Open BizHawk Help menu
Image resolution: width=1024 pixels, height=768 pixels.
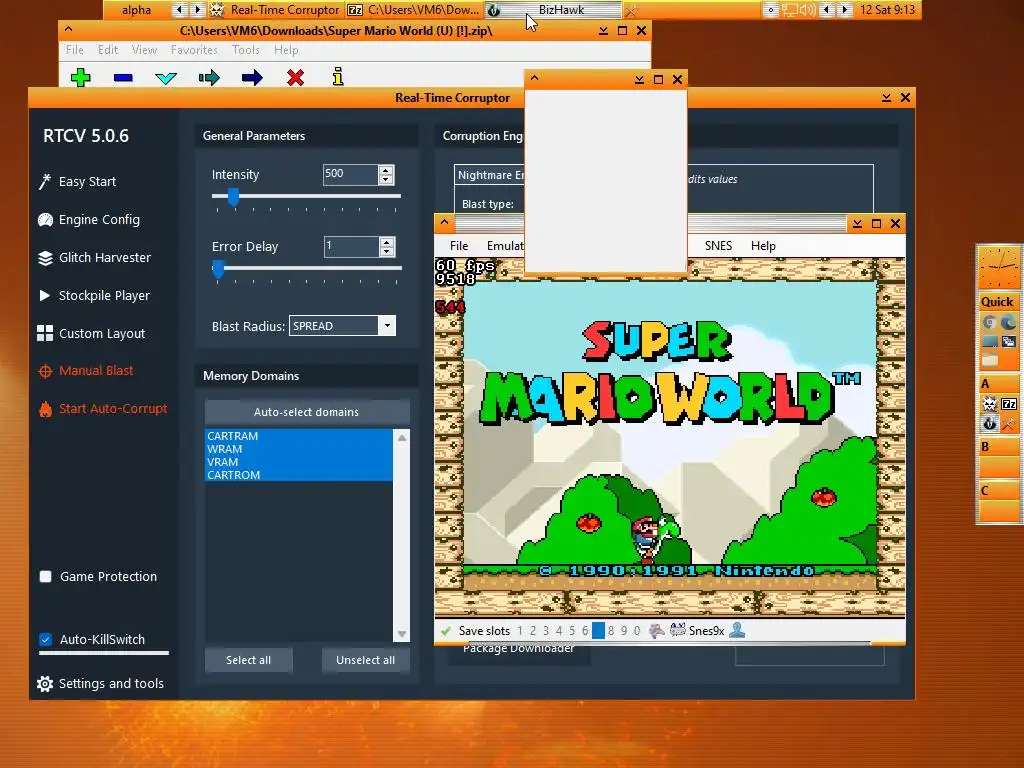pos(763,246)
